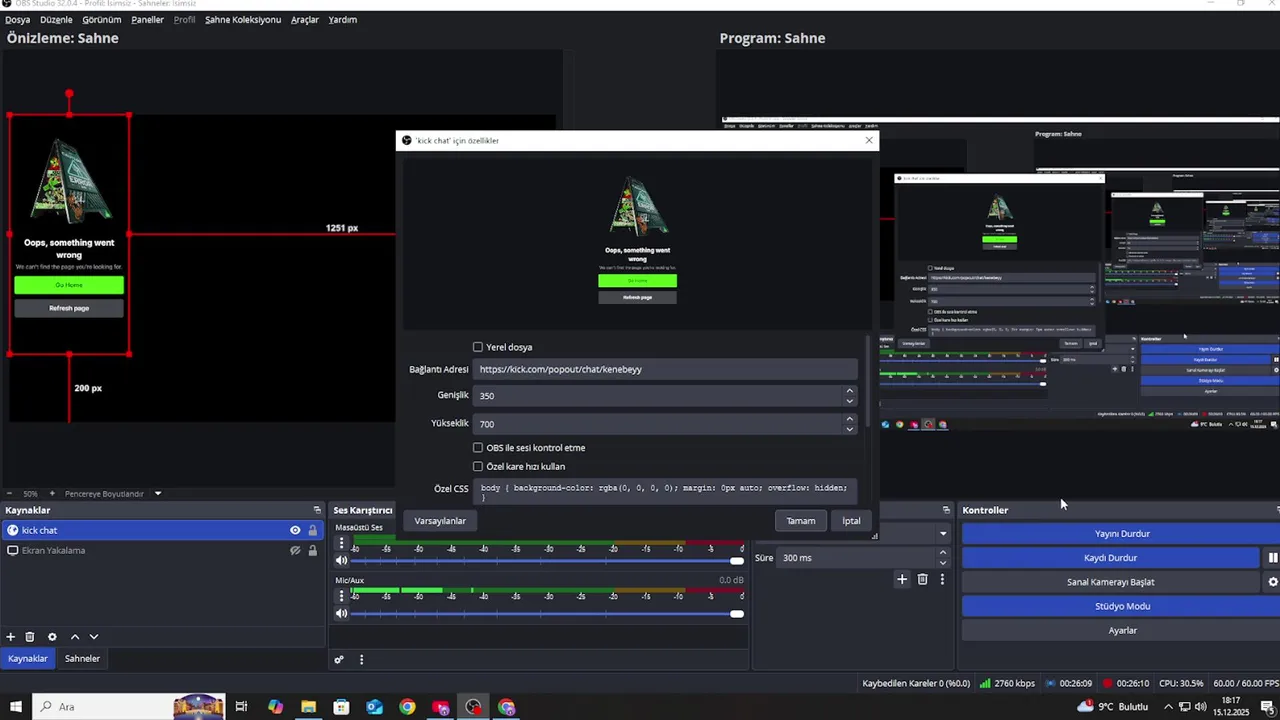1280x720 pixels.
Task: Toggle lock on kick chat source
Action: pos(312,531)
